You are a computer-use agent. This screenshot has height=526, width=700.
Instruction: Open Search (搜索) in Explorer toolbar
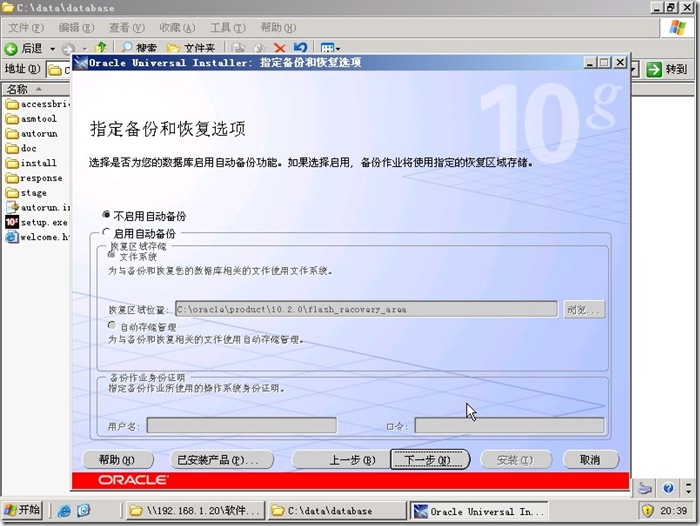[139, 48]
